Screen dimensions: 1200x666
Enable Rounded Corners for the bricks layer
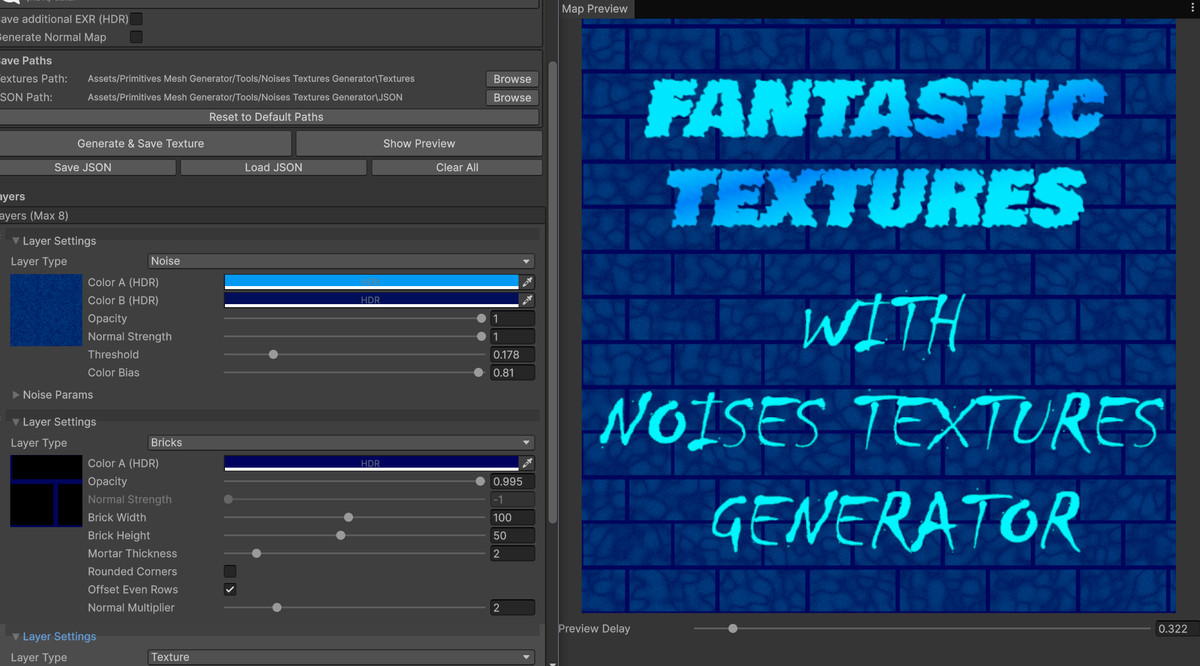click(229, 571)
